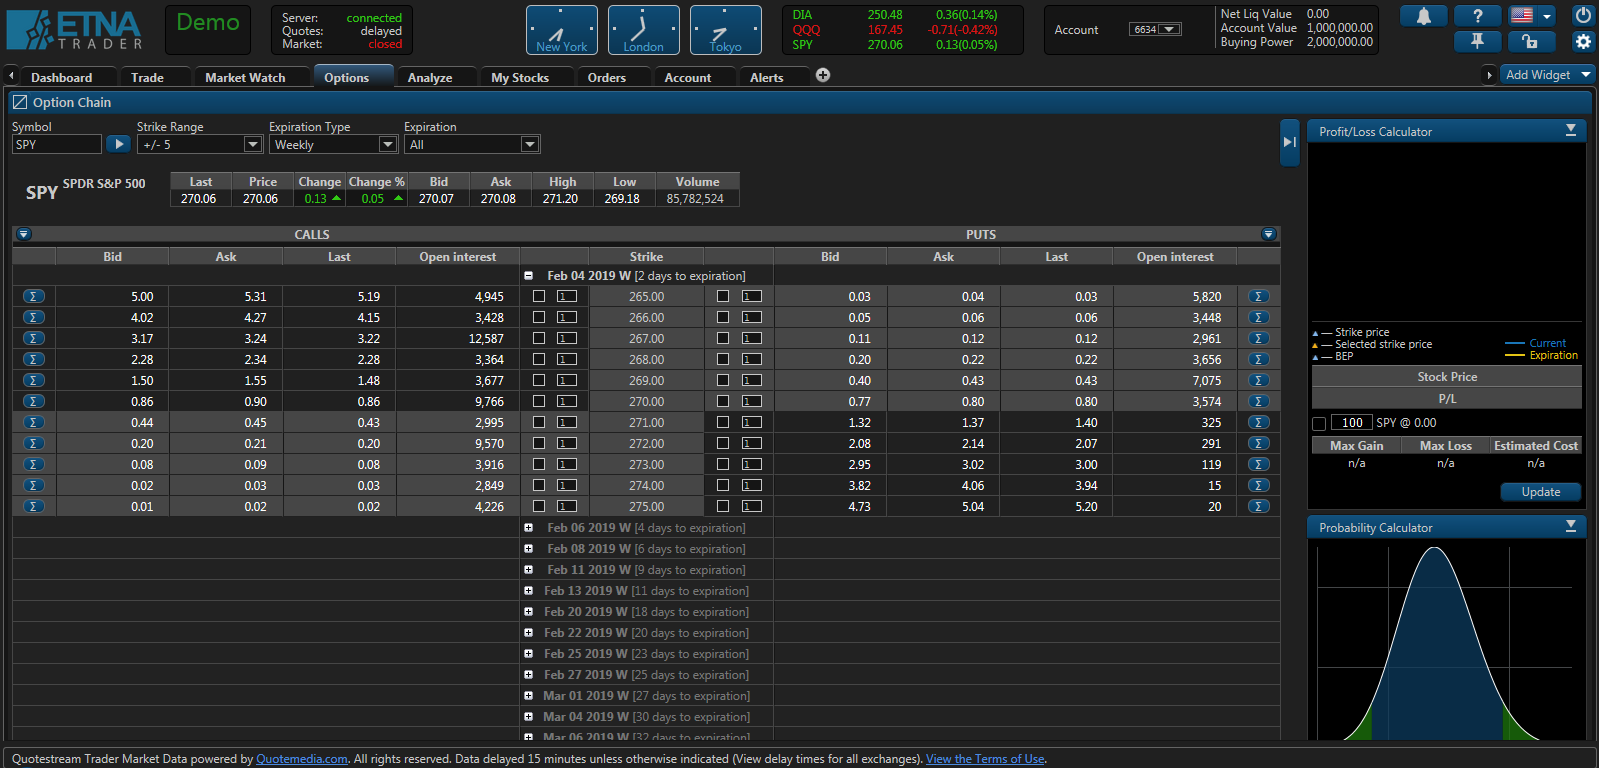Click call quantity box for strike 265.00
Viewport: 1599px width, 768px height.
[x=567, y=296]
